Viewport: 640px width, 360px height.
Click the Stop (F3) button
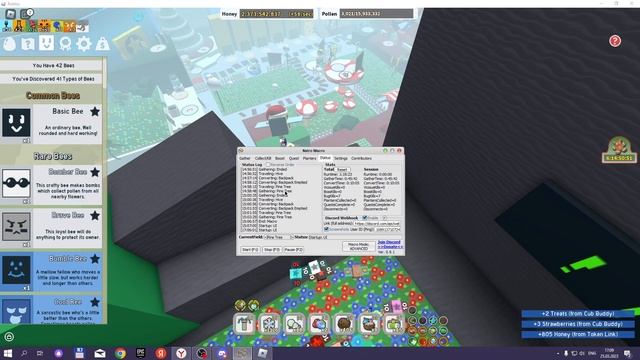coord(272,249)
